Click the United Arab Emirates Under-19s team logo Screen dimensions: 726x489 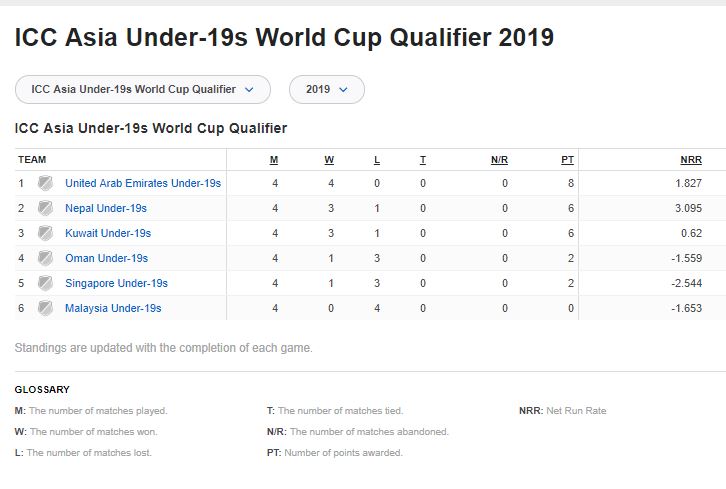(45, 183)
